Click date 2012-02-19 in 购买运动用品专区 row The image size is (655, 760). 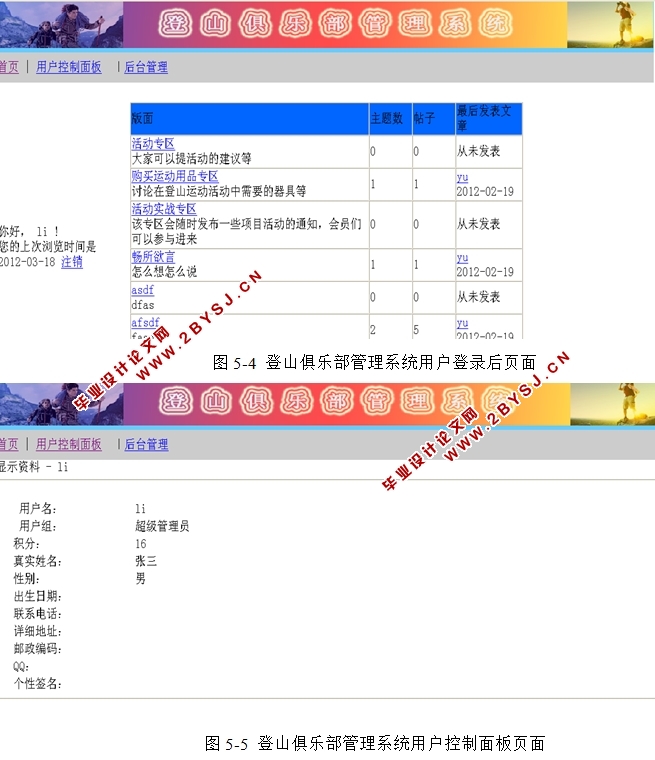[485, 191]
